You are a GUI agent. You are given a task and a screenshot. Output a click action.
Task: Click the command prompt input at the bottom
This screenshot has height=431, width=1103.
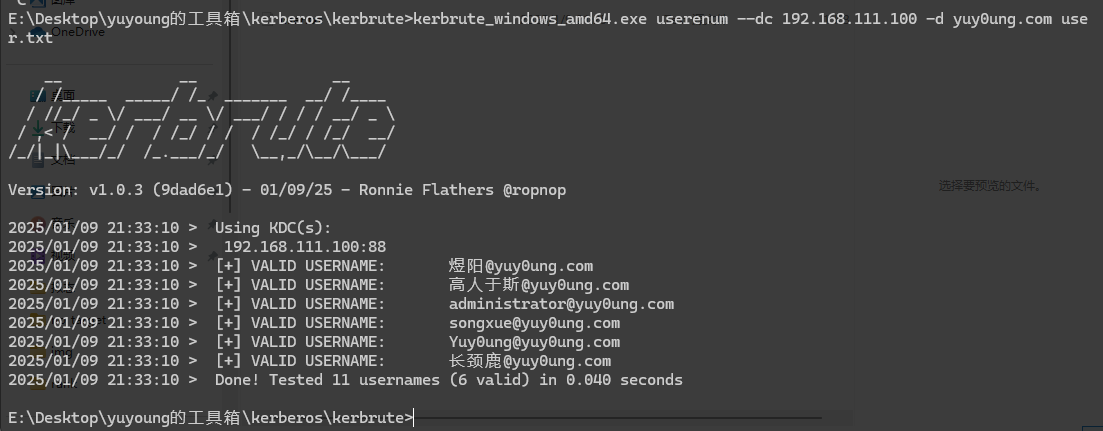(x=413, y=417)
